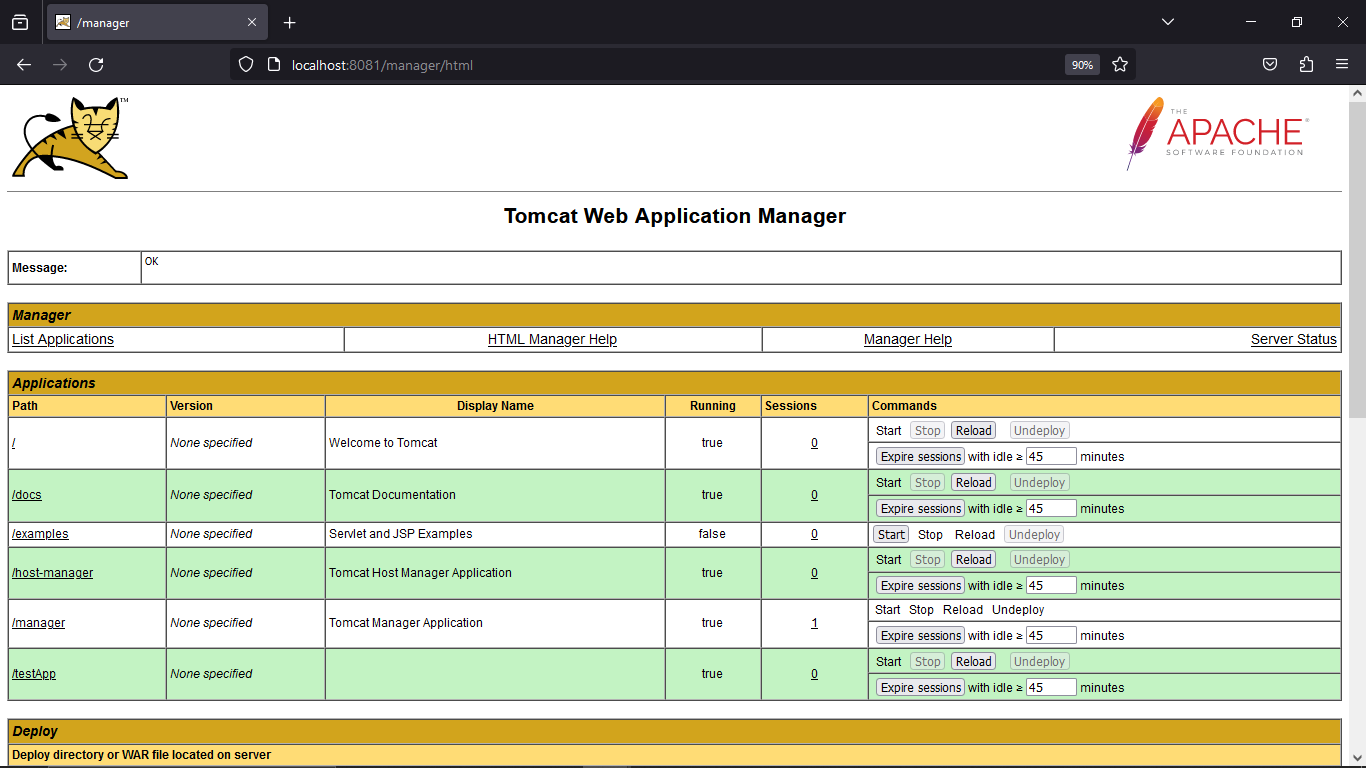The image size is (1366, 768).
Task: Click the Firefox back arrow
Action: click(24, 65)
